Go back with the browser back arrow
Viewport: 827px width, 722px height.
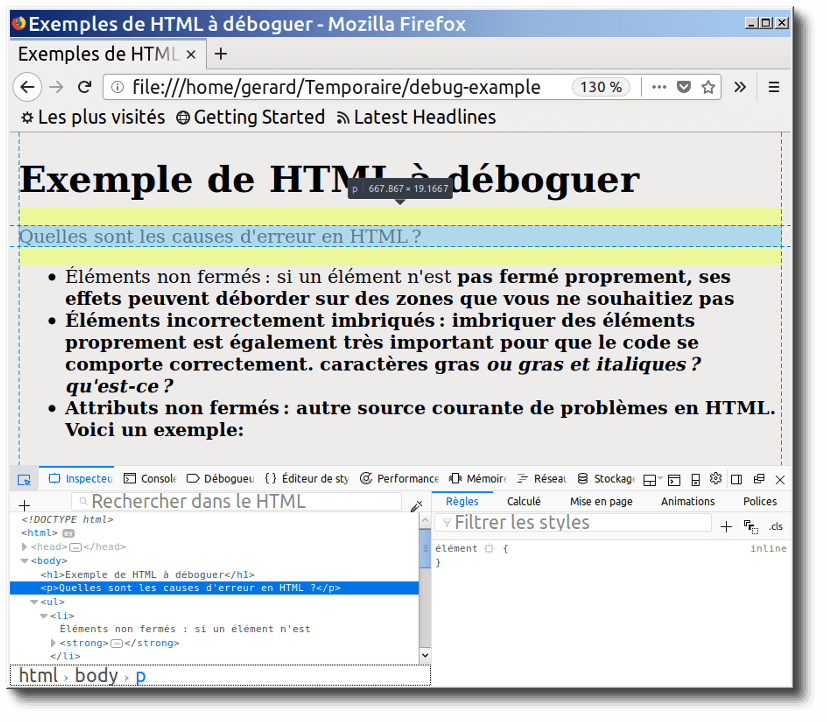click(27, 87)
